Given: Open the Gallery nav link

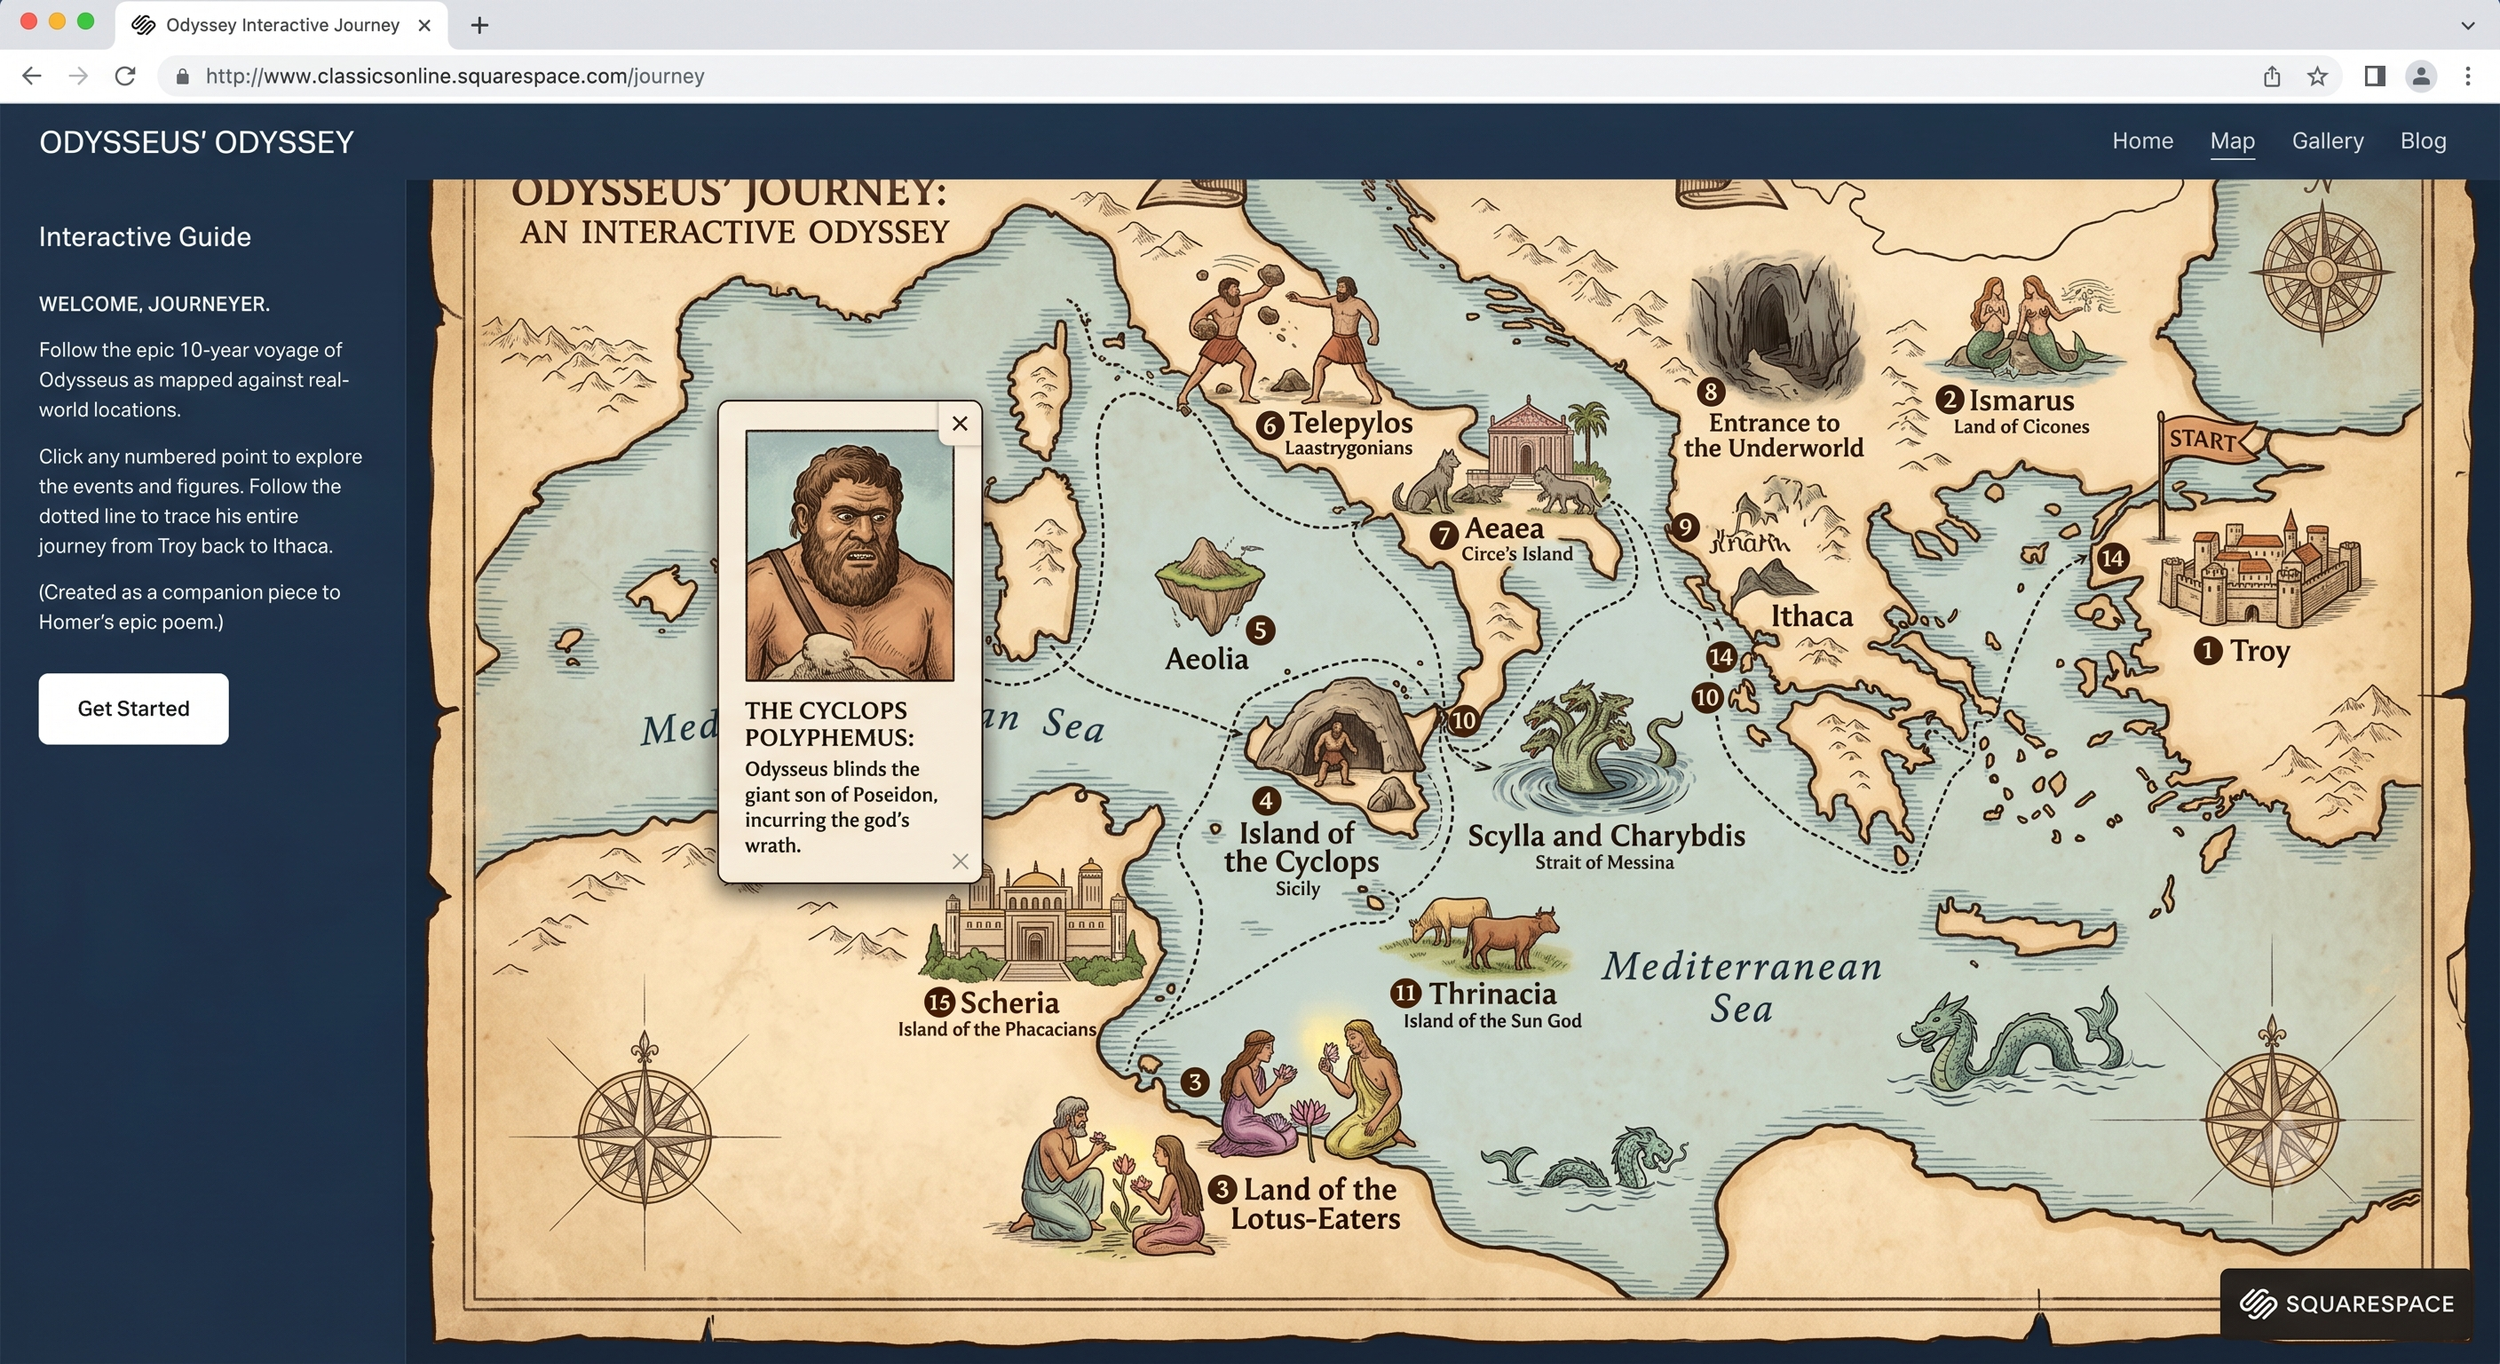Looking at the screenshot, I should [x=2327, y=141].
